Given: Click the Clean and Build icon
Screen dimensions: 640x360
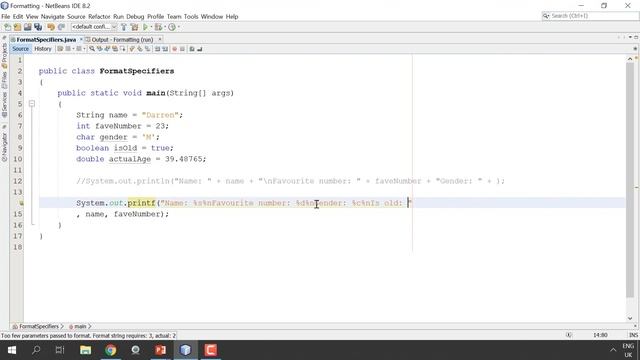Looking at the screenshot, I should coord(134,27).
